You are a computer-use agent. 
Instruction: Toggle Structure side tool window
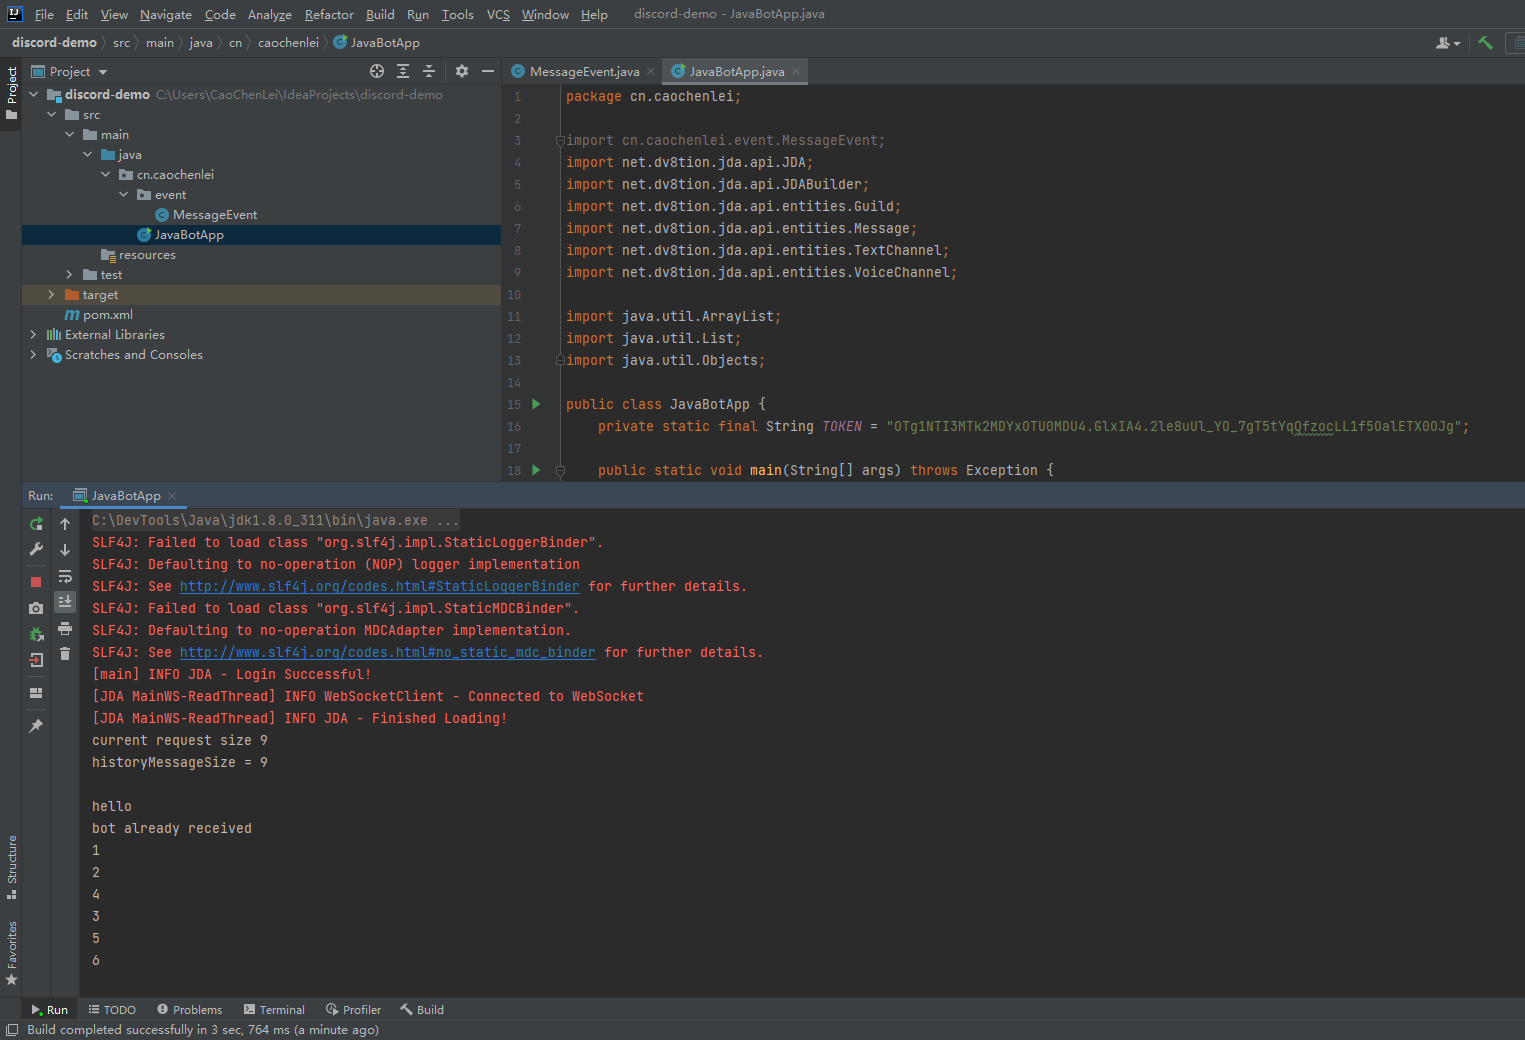pyautogui.click(x=11, y=866)
